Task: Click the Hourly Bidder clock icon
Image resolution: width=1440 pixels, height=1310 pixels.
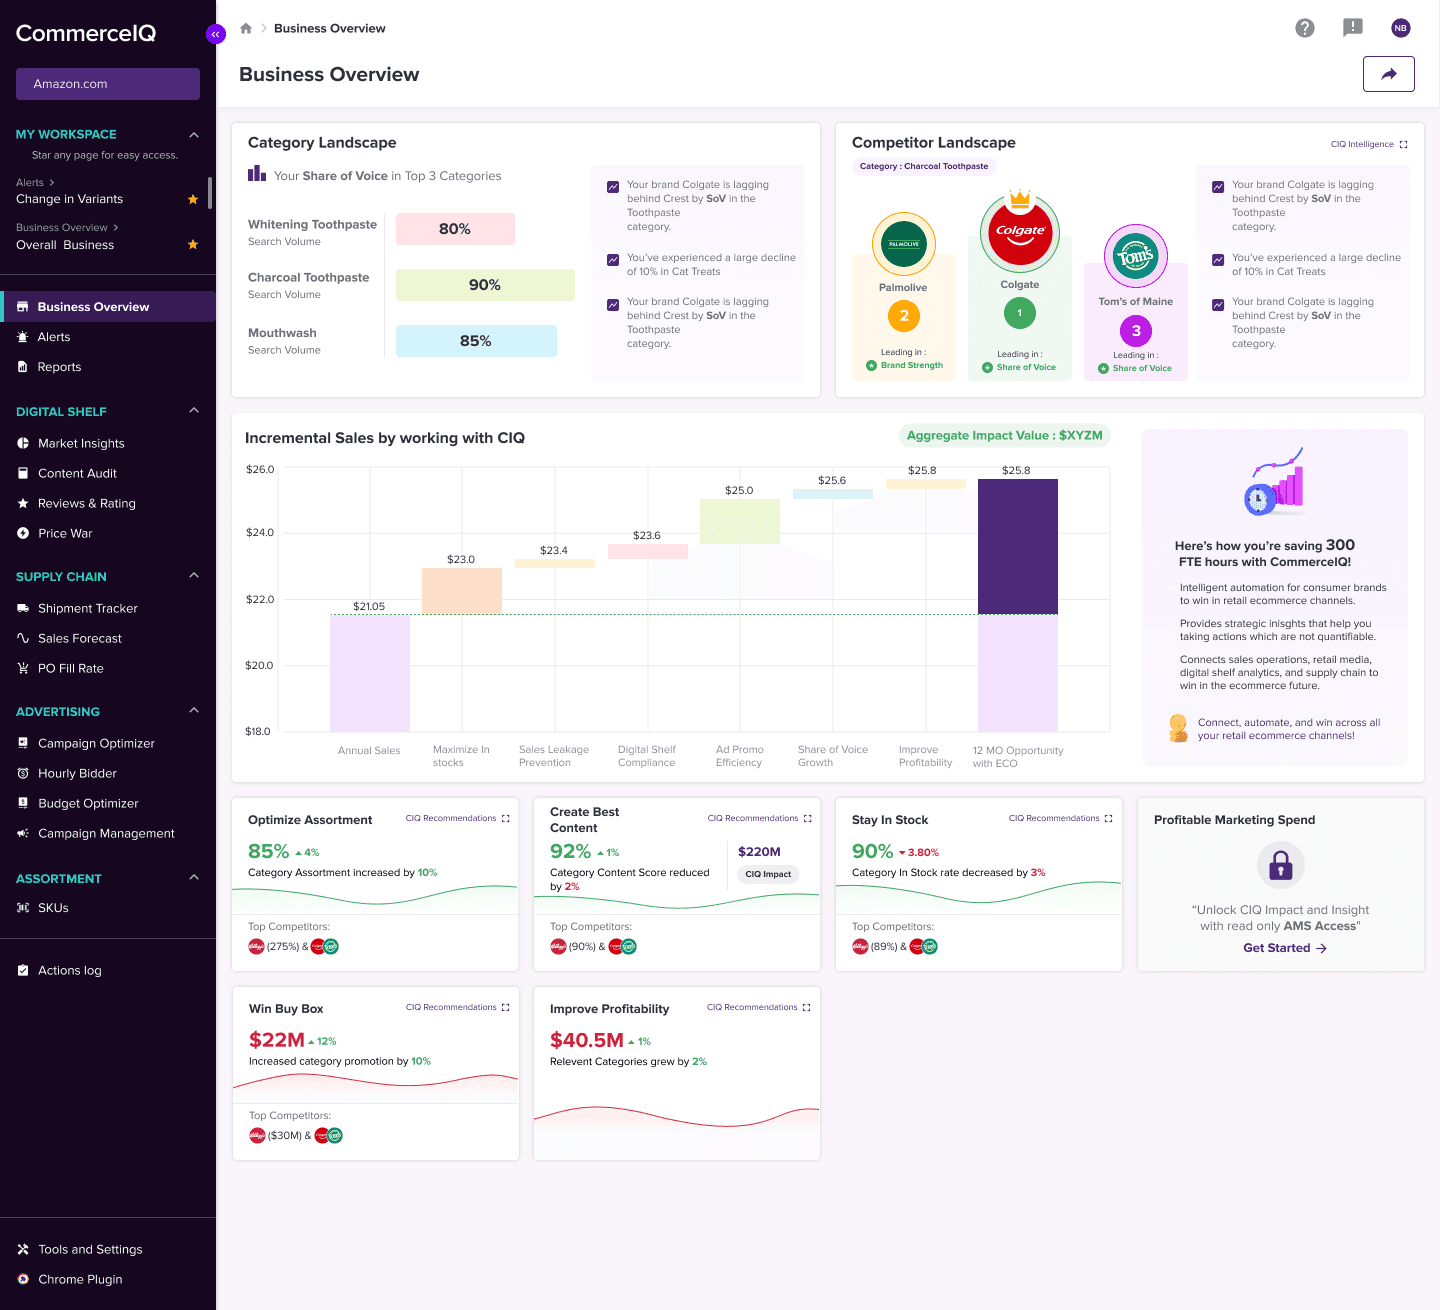Action: click(x=23, y=773)
